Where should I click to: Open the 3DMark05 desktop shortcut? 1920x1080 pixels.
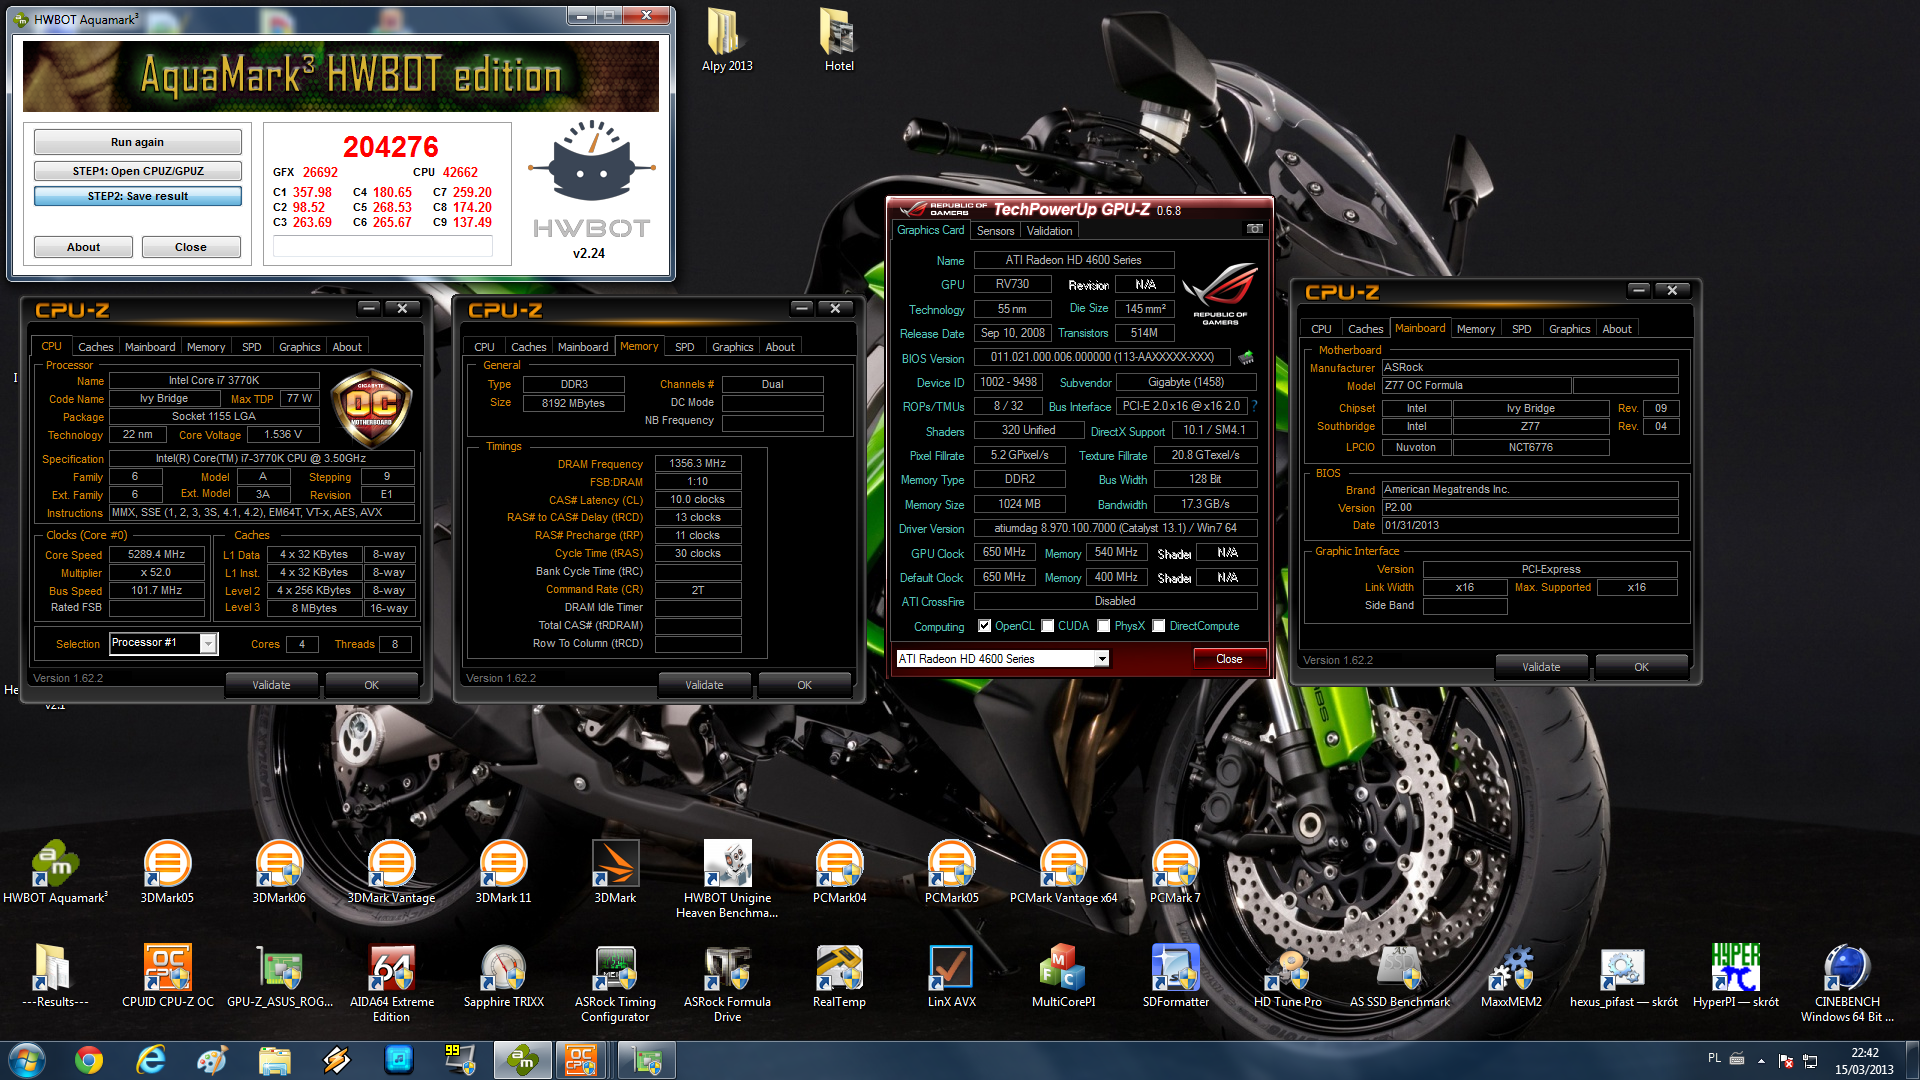(167, 870)
